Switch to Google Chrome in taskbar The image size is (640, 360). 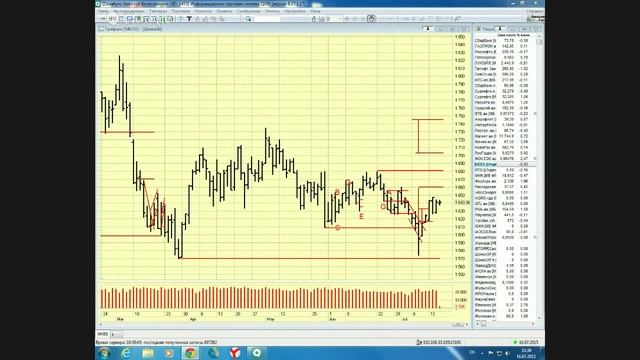(191, 353)
